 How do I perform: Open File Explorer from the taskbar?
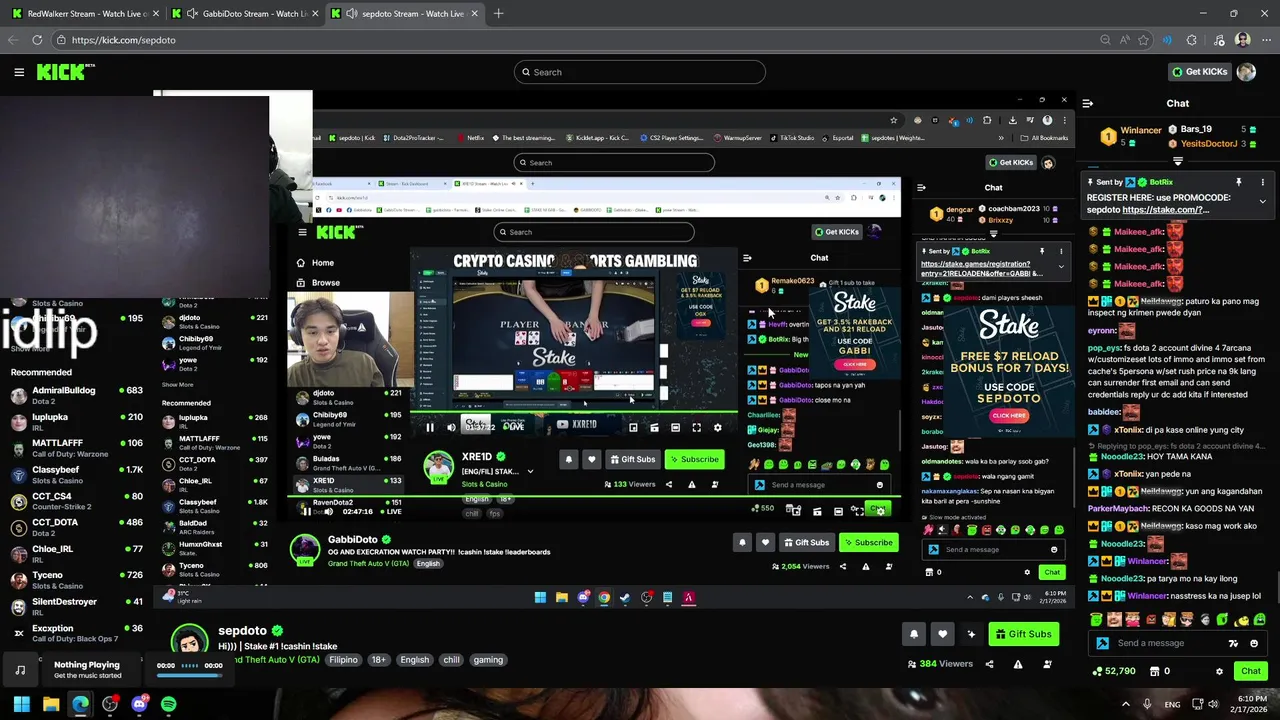(50, 705)
